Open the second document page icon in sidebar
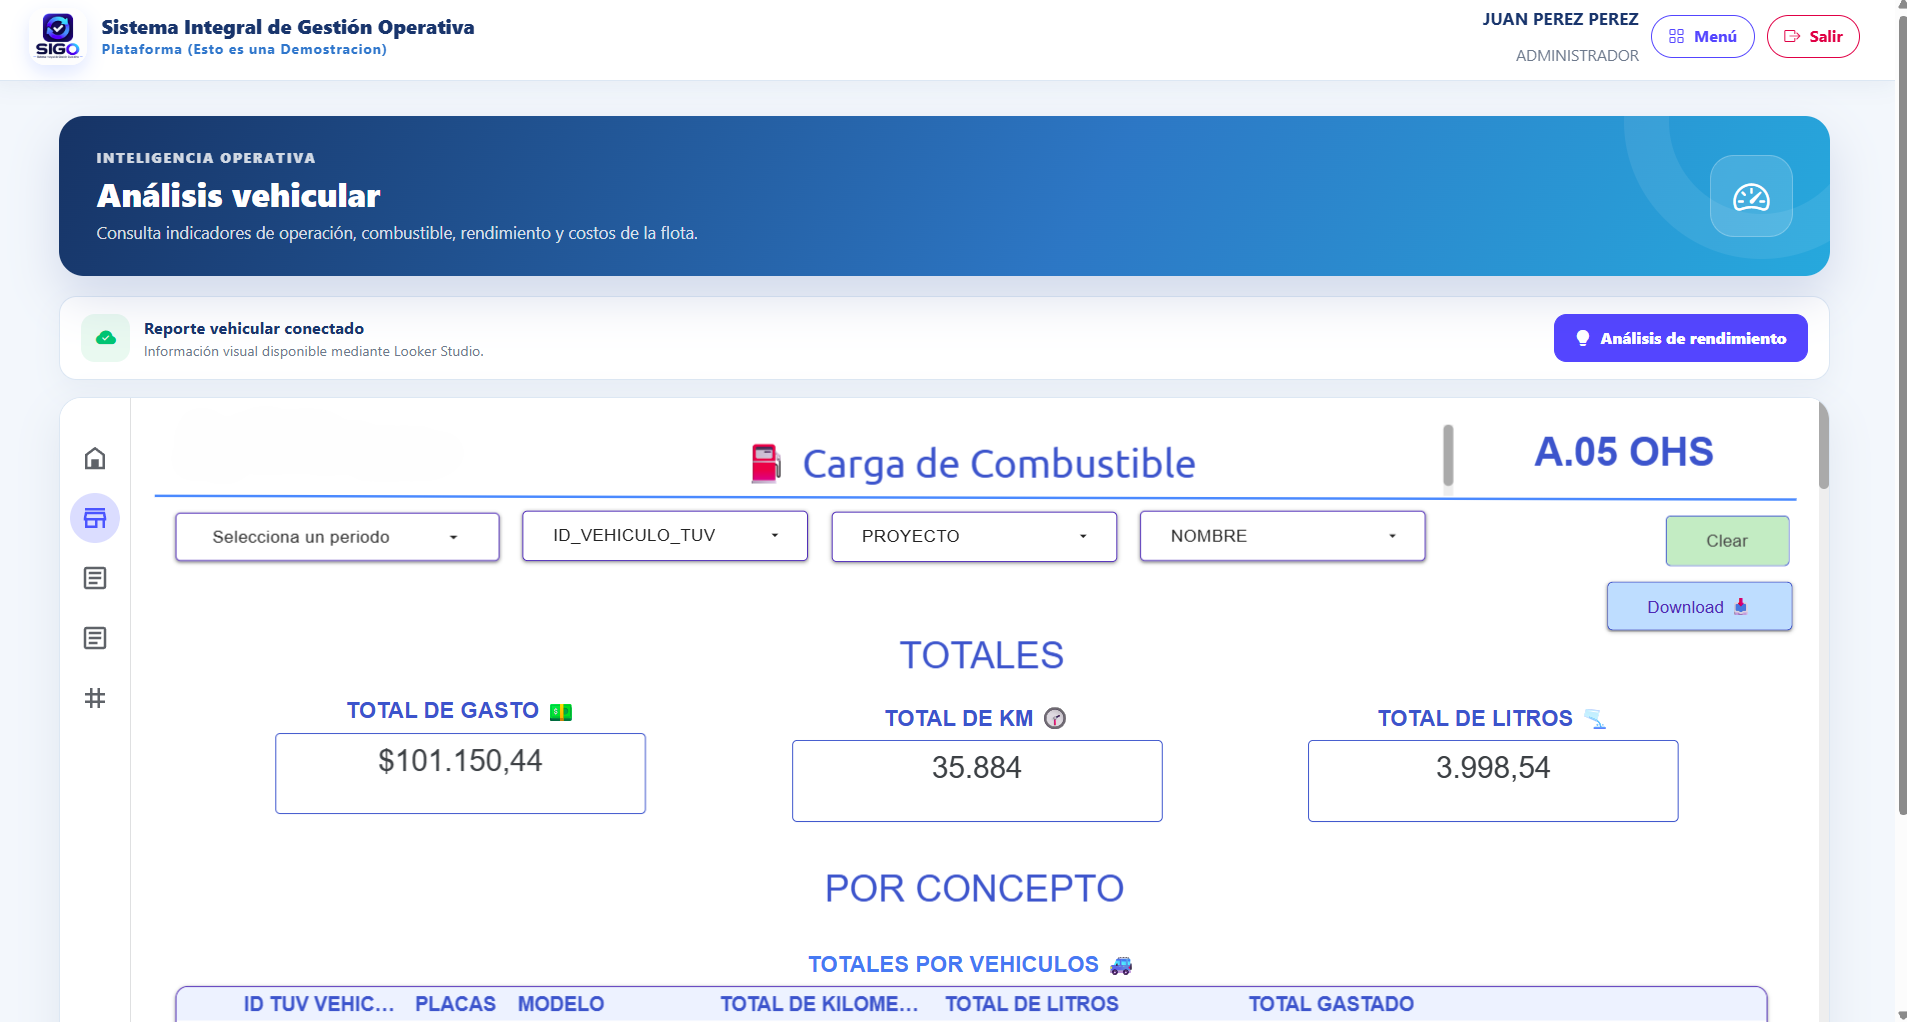 [95, 638]
